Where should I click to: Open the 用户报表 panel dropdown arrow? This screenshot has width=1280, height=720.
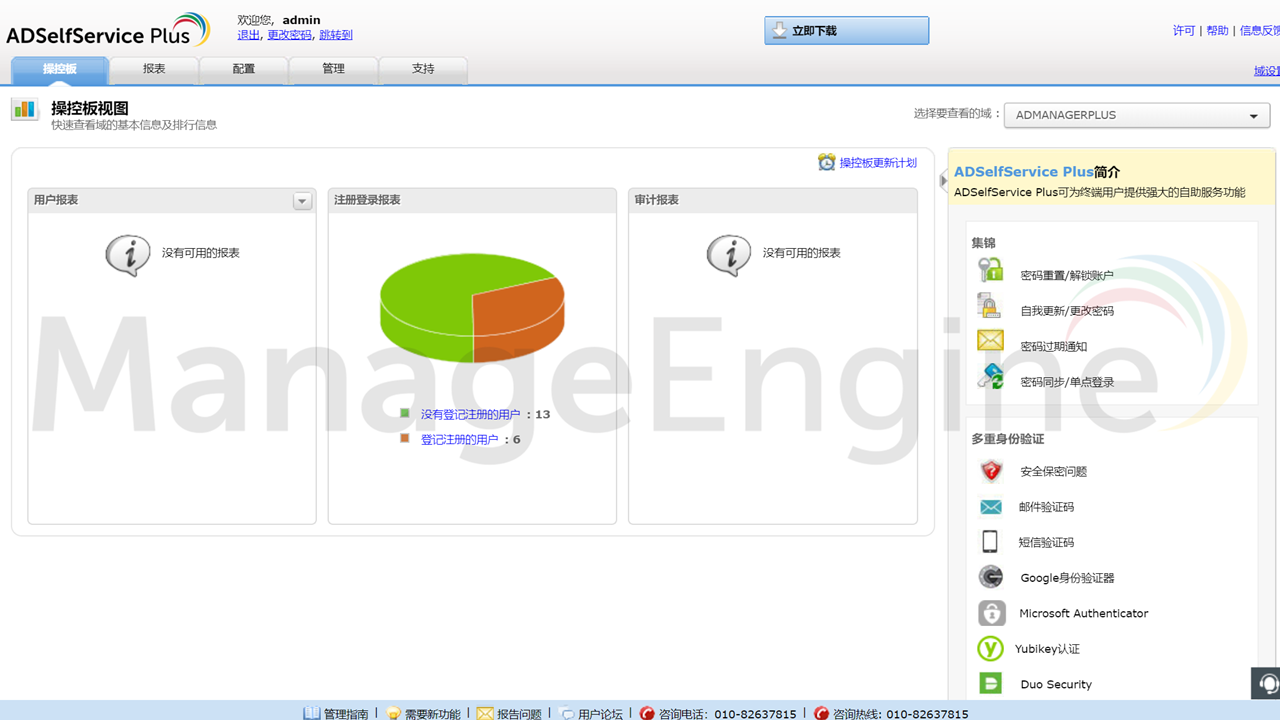[x=302, y=200]
